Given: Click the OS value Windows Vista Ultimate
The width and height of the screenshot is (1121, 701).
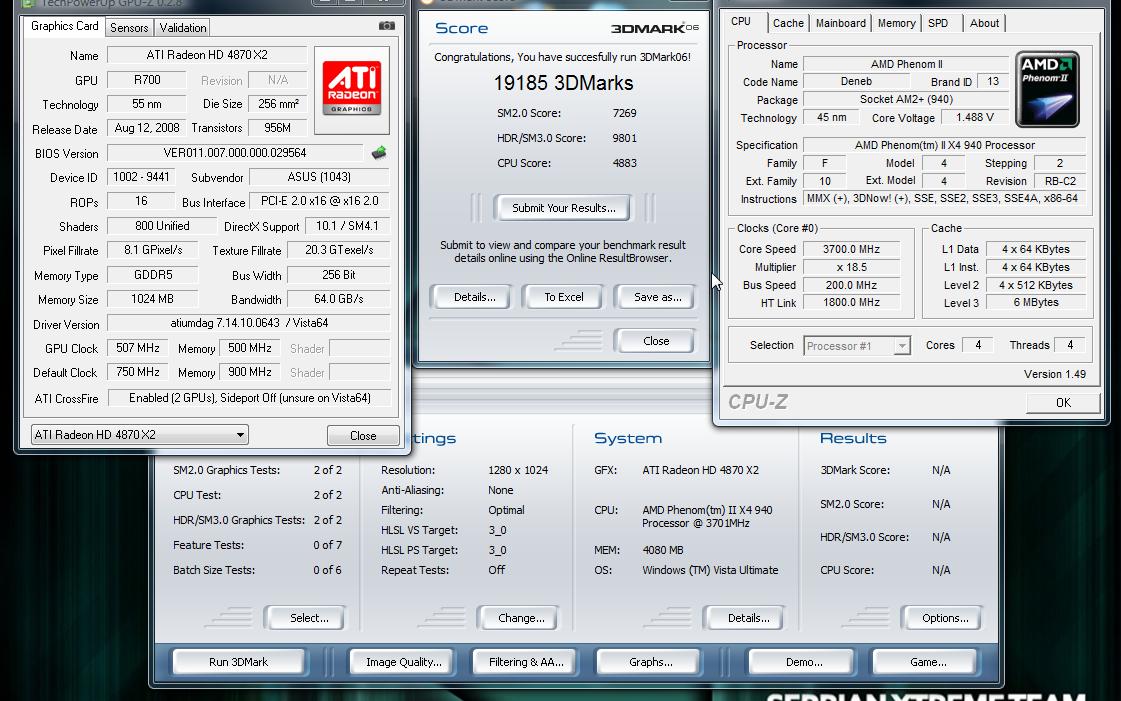Looking at the screenshot, I should click(710, 570).
